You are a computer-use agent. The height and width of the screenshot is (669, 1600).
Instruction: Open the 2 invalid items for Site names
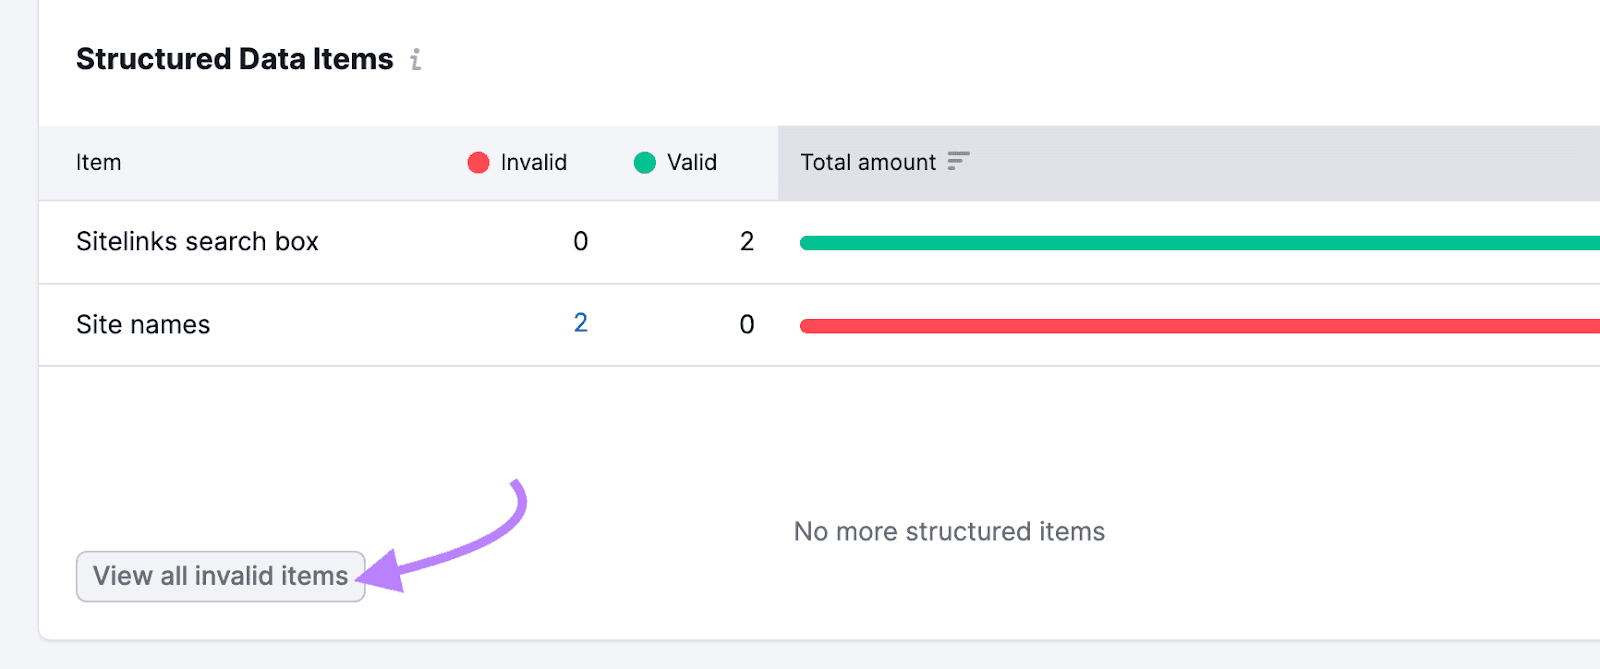[x=580, y=323]
